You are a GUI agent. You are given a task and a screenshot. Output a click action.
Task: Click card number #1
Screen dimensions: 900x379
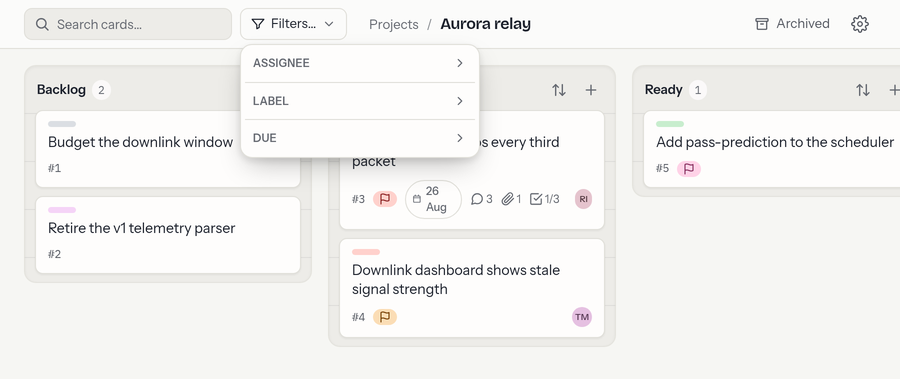pyautogui.click(x=55, y=168)
